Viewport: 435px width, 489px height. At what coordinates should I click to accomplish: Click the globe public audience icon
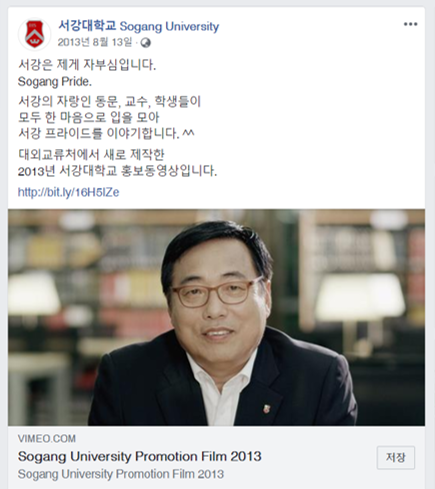point(145,43)
